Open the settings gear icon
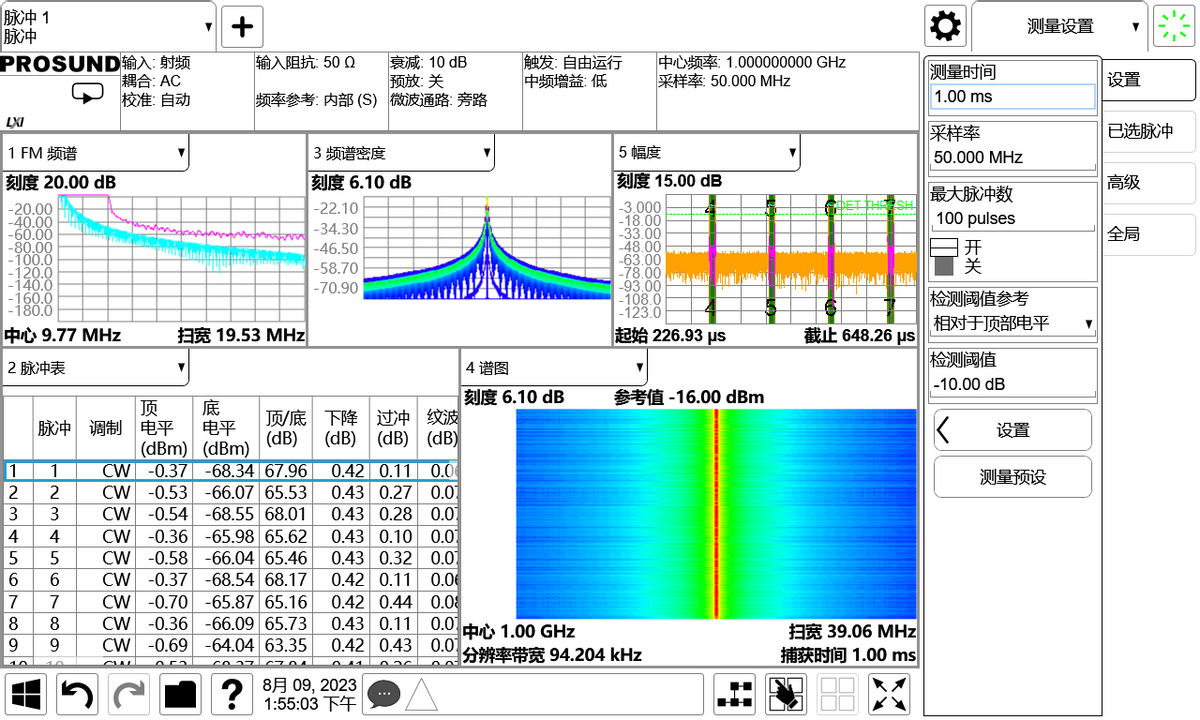 click(945, 26)
